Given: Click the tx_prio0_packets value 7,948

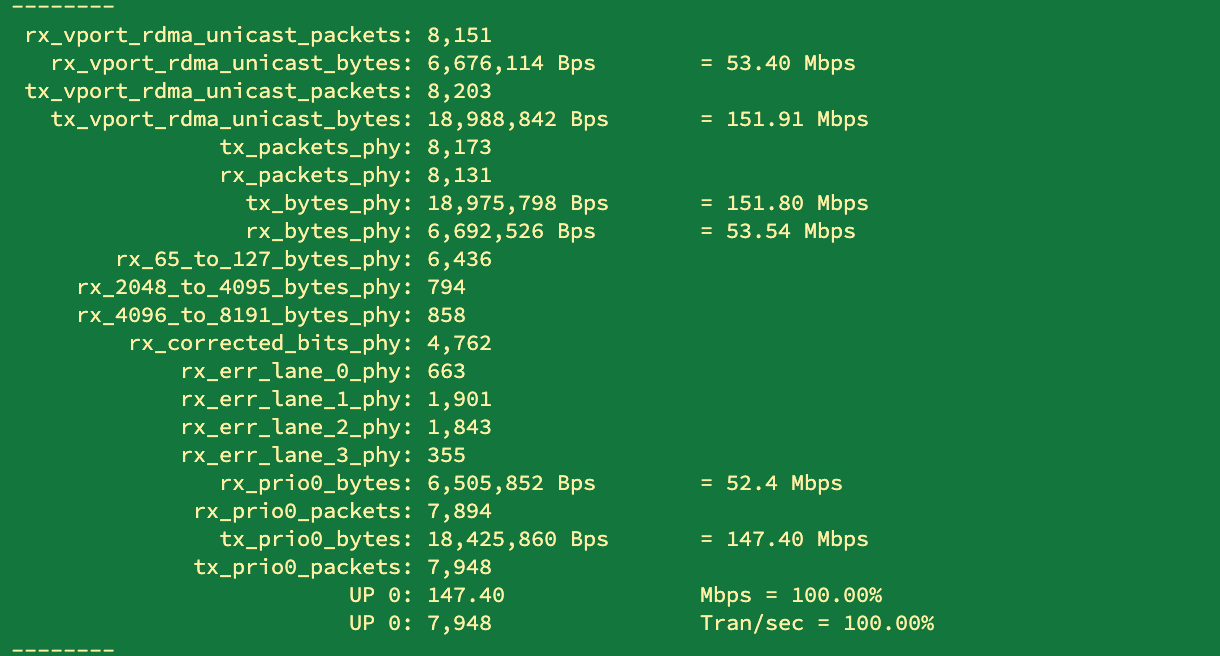Looking at the screenshot, I should (459, 568).
